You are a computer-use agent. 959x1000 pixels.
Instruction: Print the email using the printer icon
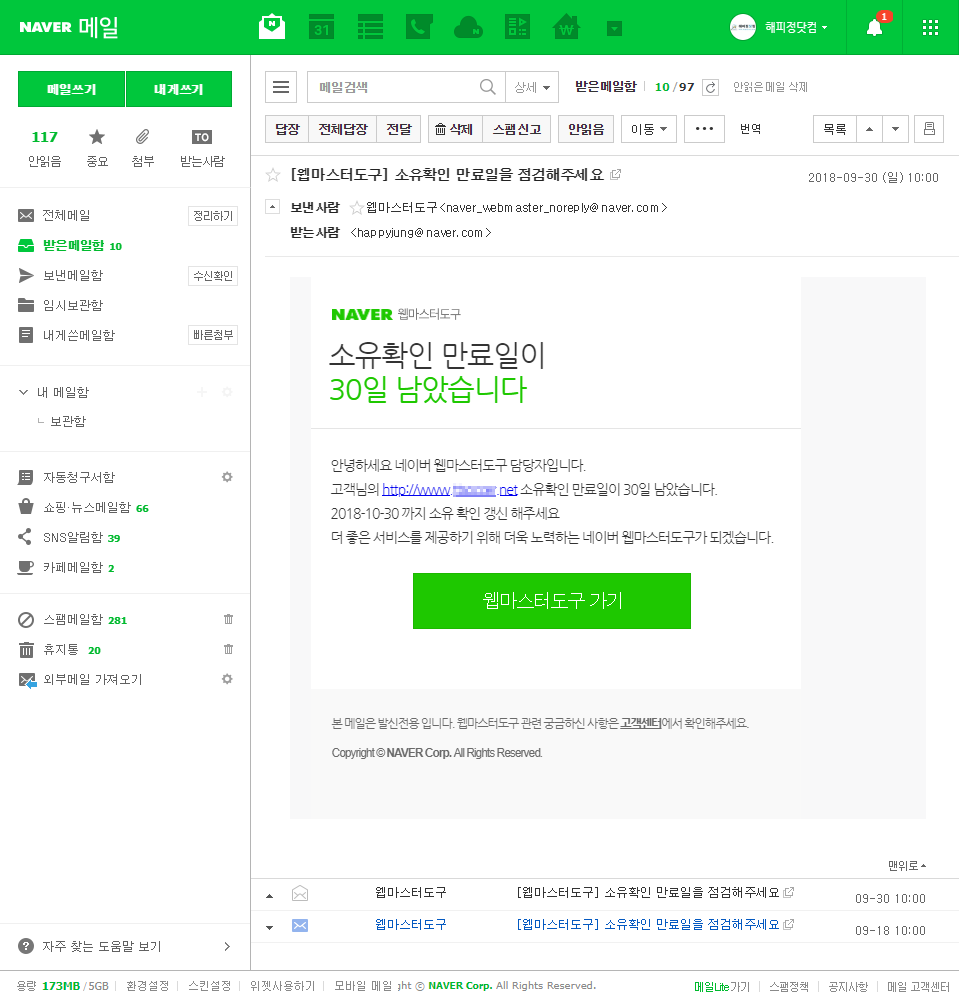tap(929, 129)
